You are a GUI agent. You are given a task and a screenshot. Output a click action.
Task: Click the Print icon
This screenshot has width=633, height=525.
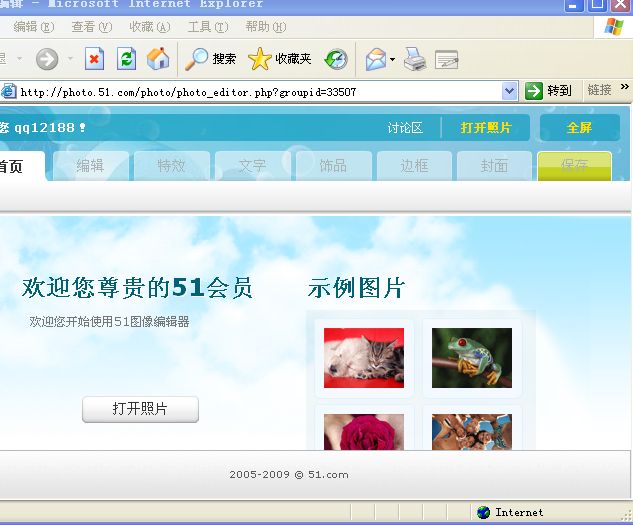click(x=415, y=59)
